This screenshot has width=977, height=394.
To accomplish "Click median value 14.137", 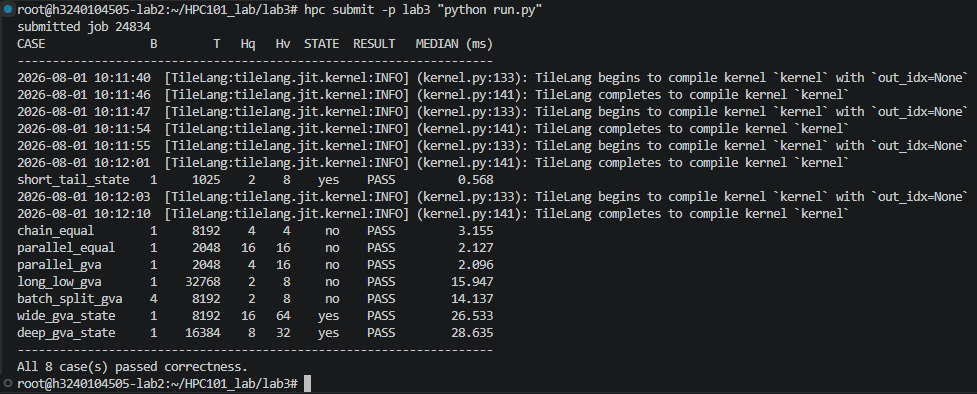I will point(472,299).
